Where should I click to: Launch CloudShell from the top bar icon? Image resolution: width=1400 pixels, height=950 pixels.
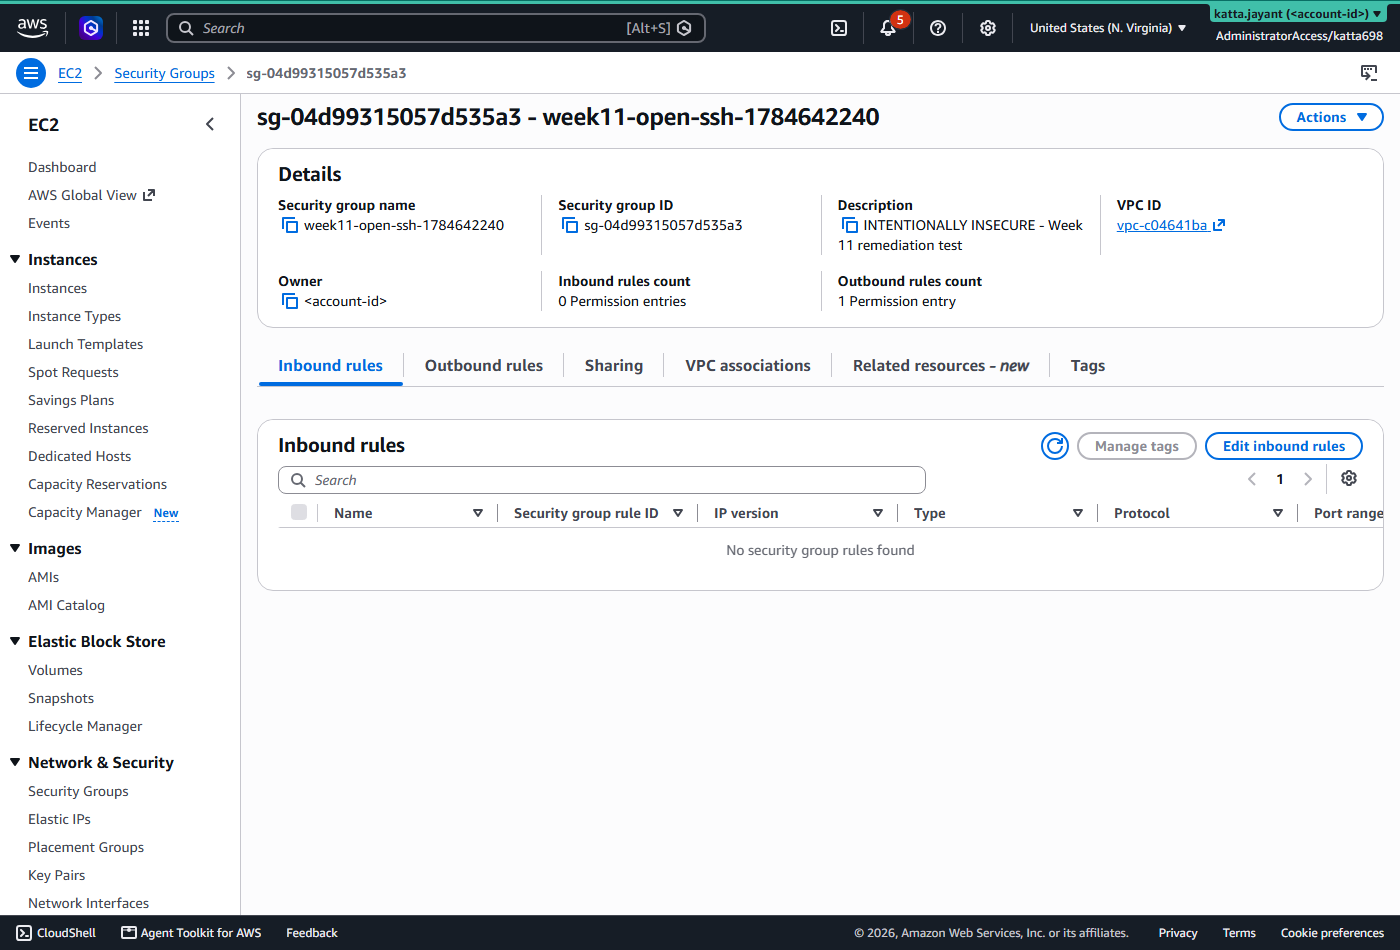click(x=839, y=28)
